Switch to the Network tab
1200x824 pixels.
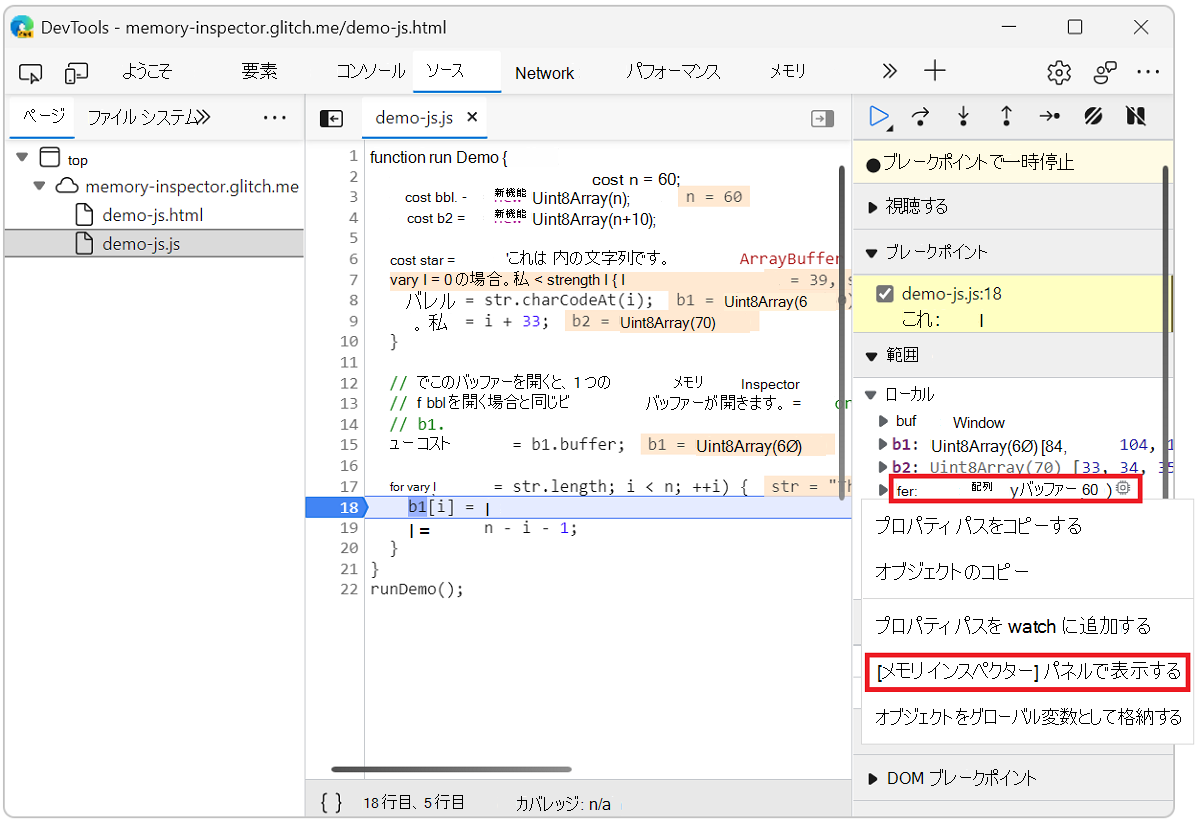point(543,72)
